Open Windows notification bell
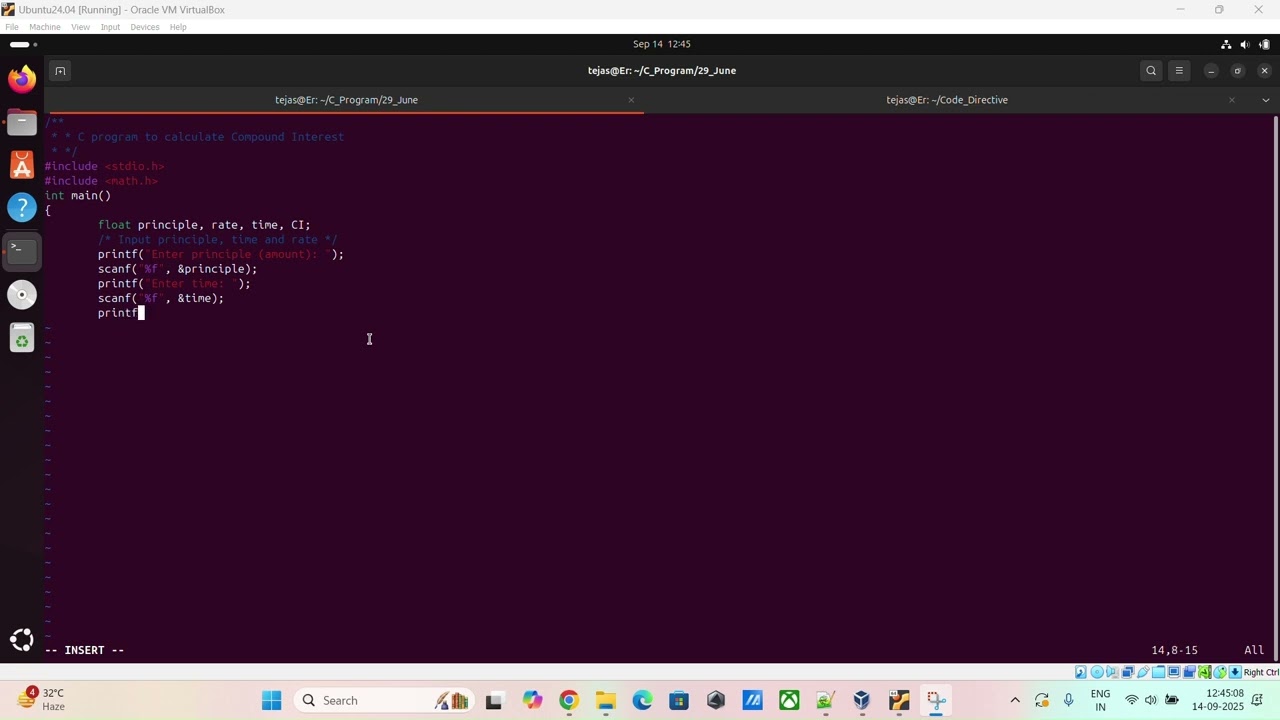Viewport: 1280px width, 720px height. tap(1258, 700)
